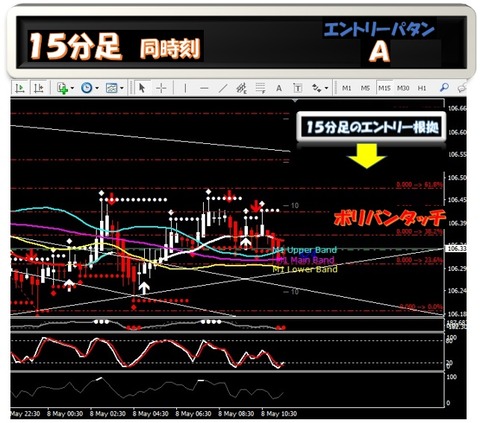Screen dimensions: 480x423
Task: Expand the Templates dropdown arrow
Action: tap(122, 88)
